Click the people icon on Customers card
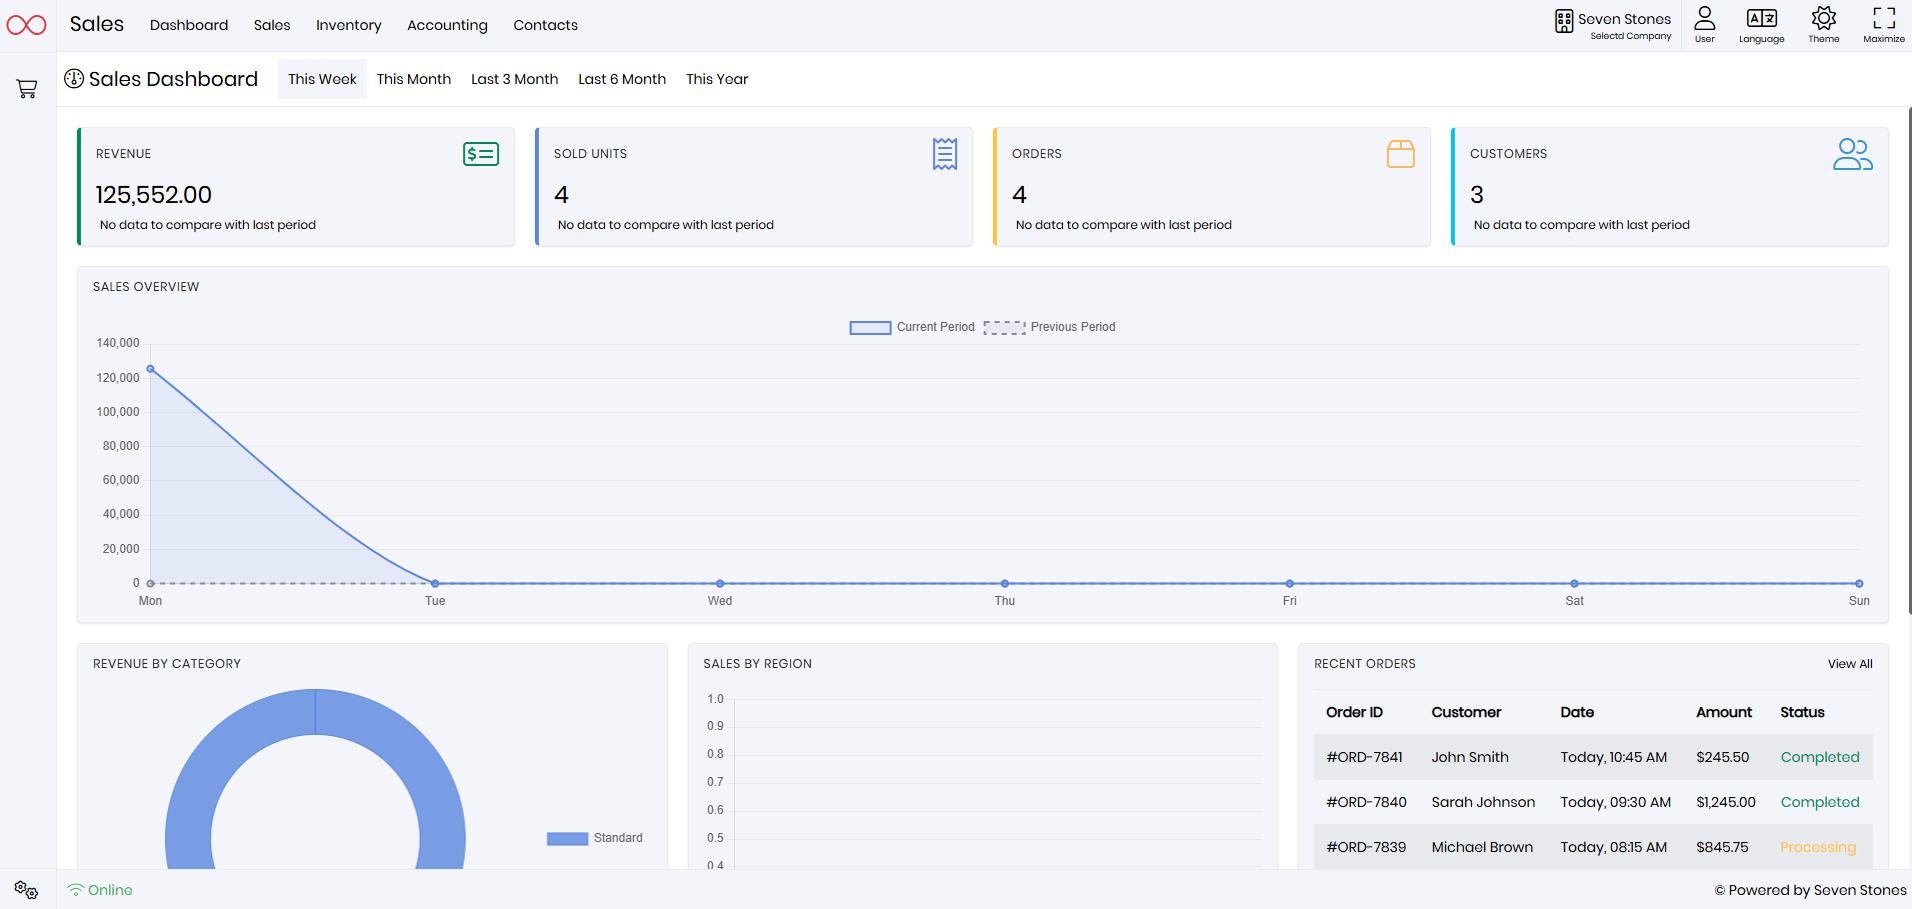The width and height of the screenshot is (1912, 909). tap(1852, 154)
